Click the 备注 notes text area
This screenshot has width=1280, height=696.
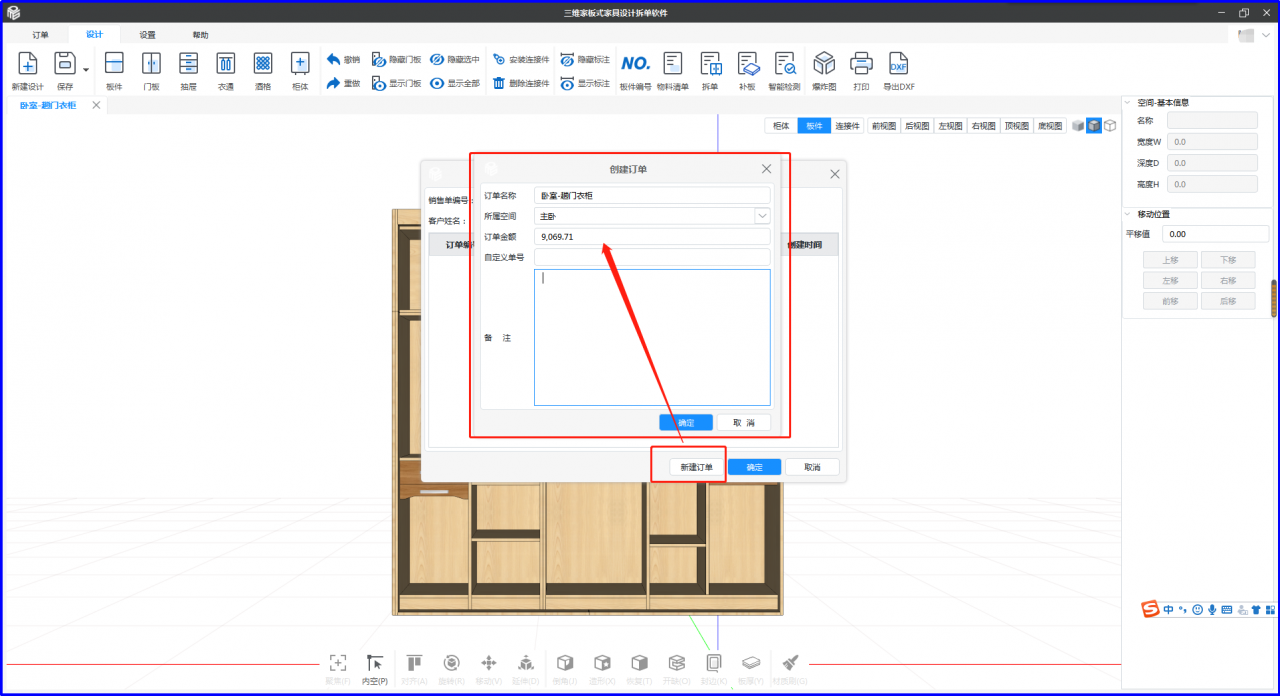coord(652,338)
